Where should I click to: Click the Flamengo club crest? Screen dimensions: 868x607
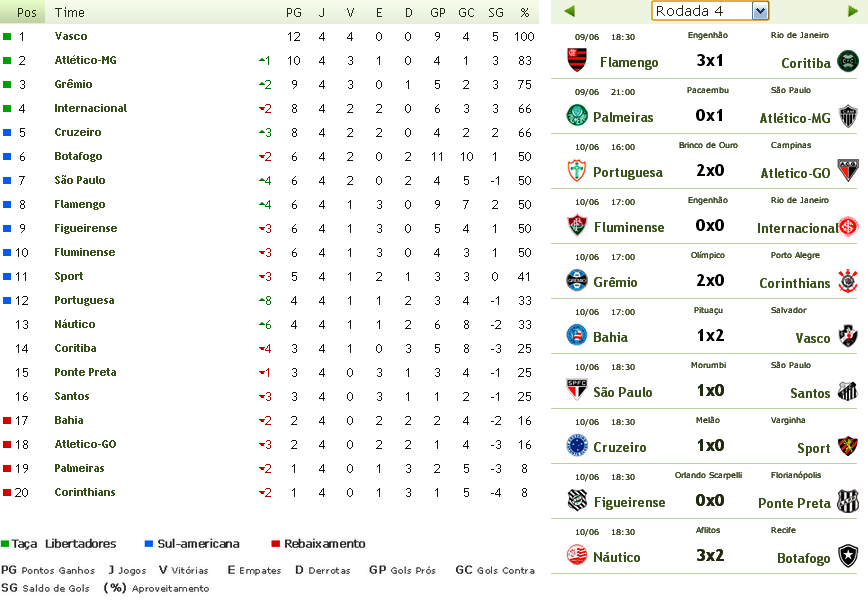click(577, 61)
